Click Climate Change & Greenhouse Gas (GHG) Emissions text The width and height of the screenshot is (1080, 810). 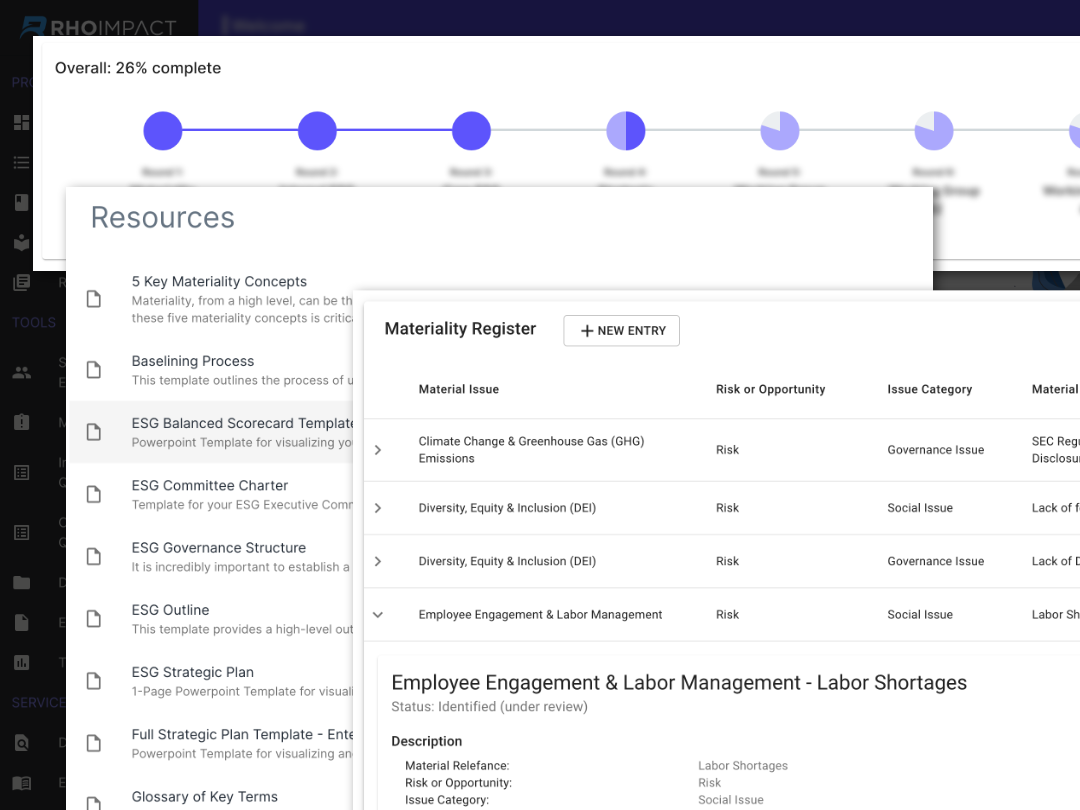pos(531,450)
